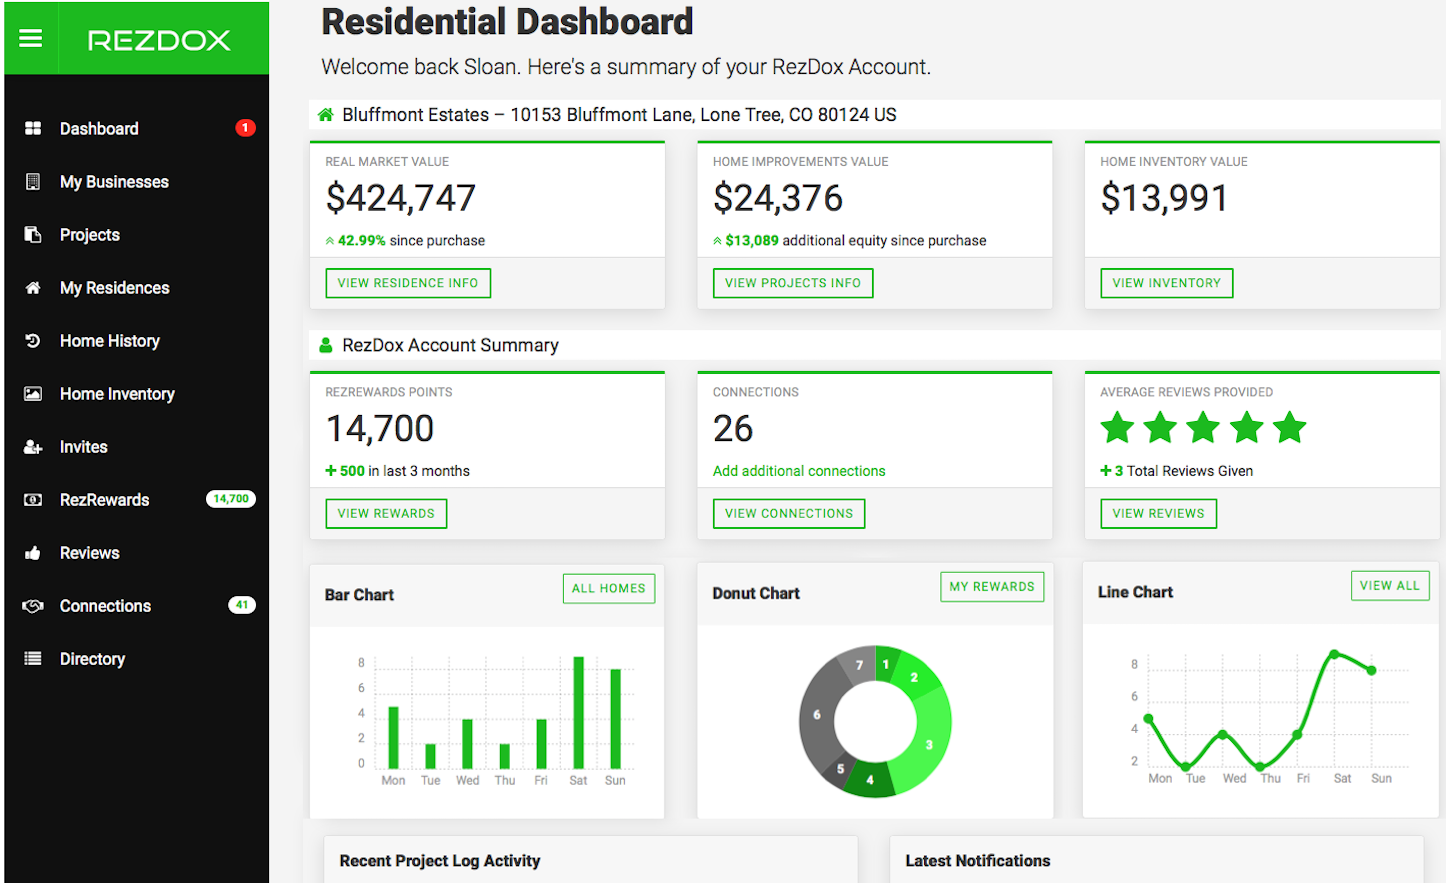Screen dimensions: 1446x883
Task: Click My Rewards button on Donut Chart
Action: [x=992, y=587]
